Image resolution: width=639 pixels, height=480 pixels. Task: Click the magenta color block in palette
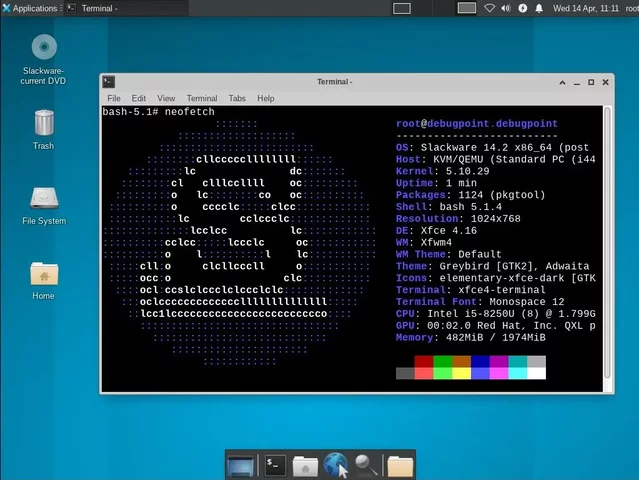[499, 373]
